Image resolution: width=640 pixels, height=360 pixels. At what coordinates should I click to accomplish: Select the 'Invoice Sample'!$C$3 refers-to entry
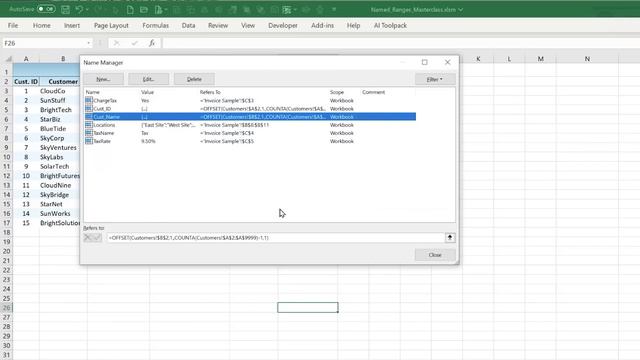pyautogui.click(x=227, y=100)
